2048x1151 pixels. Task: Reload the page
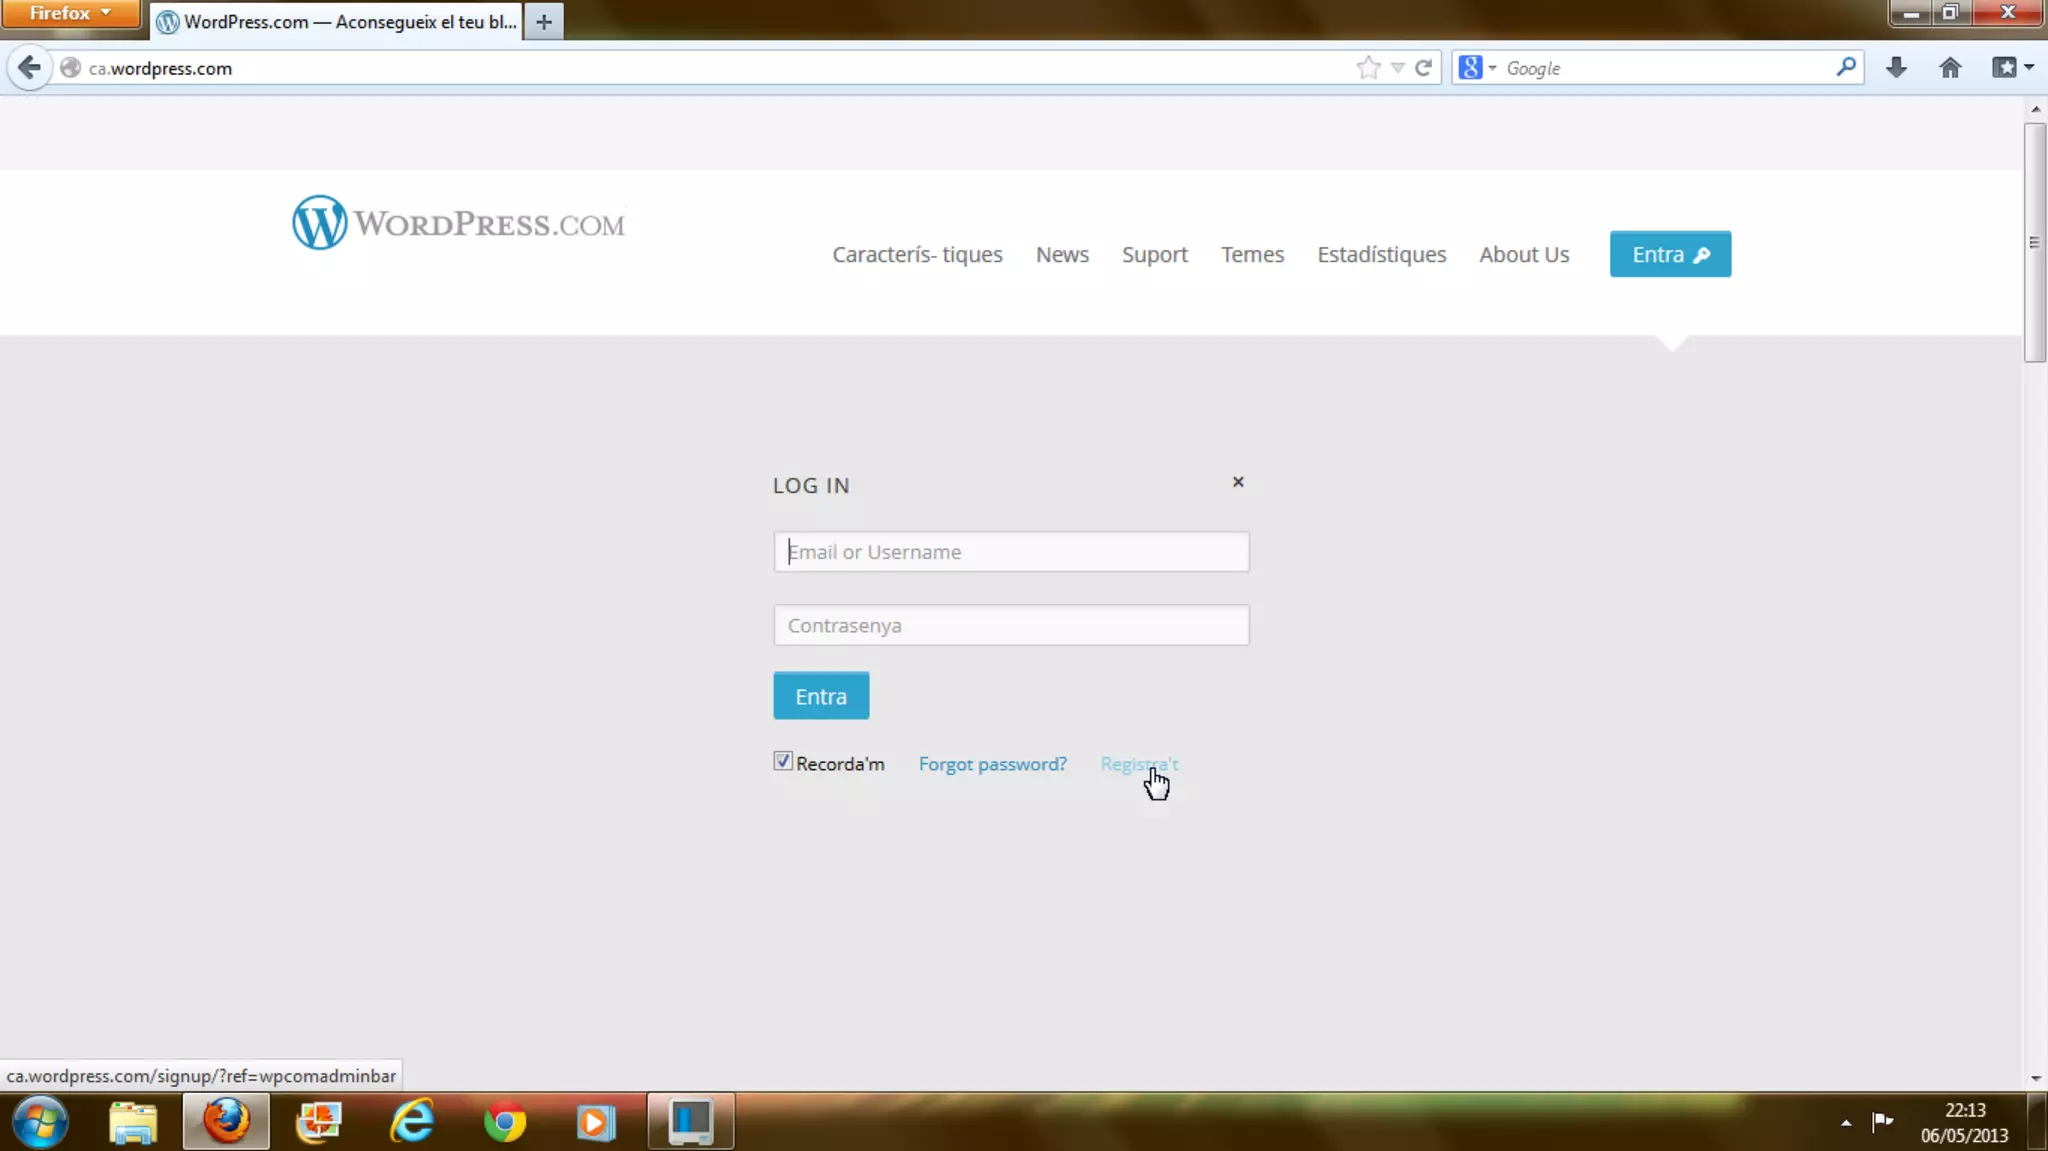tap(1423, 68)
